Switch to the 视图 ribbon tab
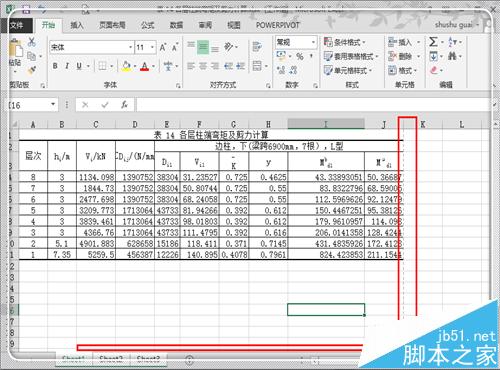Viewport: 500px width, 370px height. coord(234,25)
